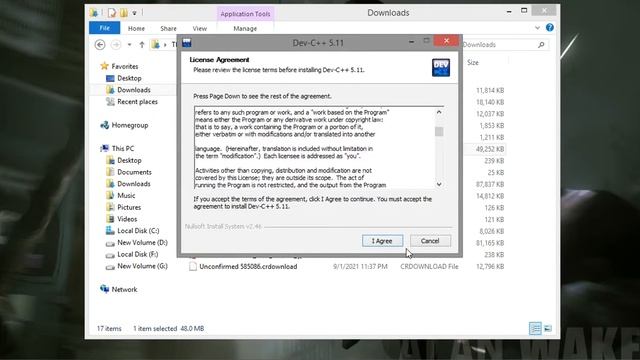Screen dimensions: 640x360
Task: Click the Music folder icon
Action: pyautogui.click(x=110, y=196)
